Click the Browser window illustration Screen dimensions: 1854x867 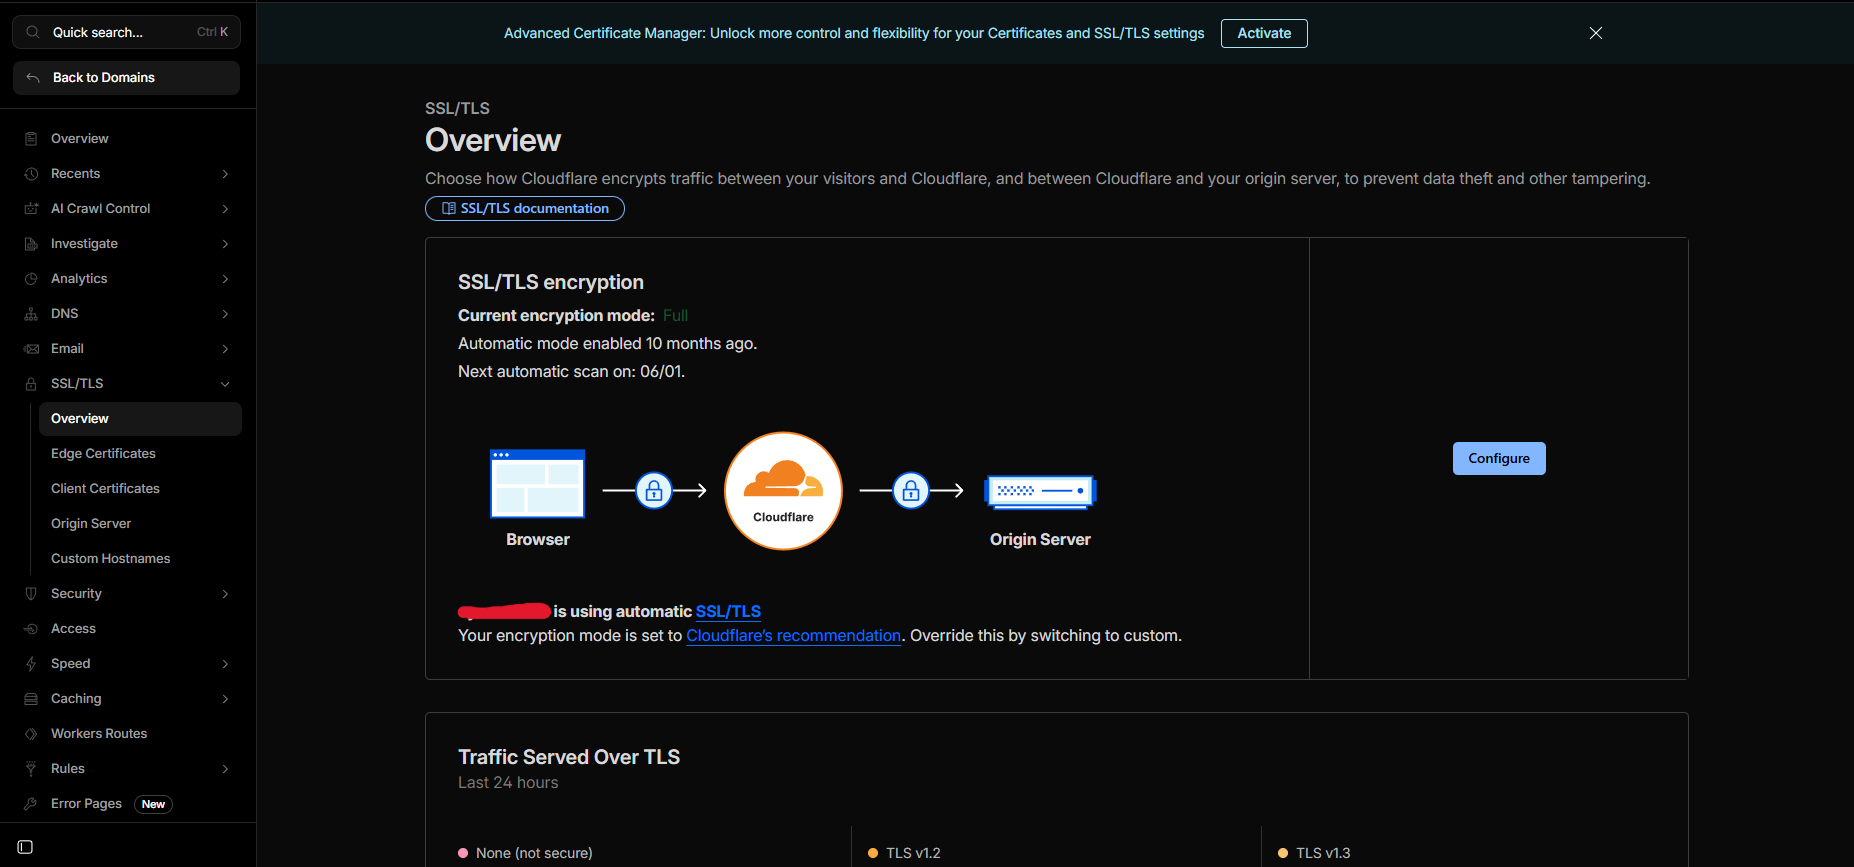pos(538,484)
